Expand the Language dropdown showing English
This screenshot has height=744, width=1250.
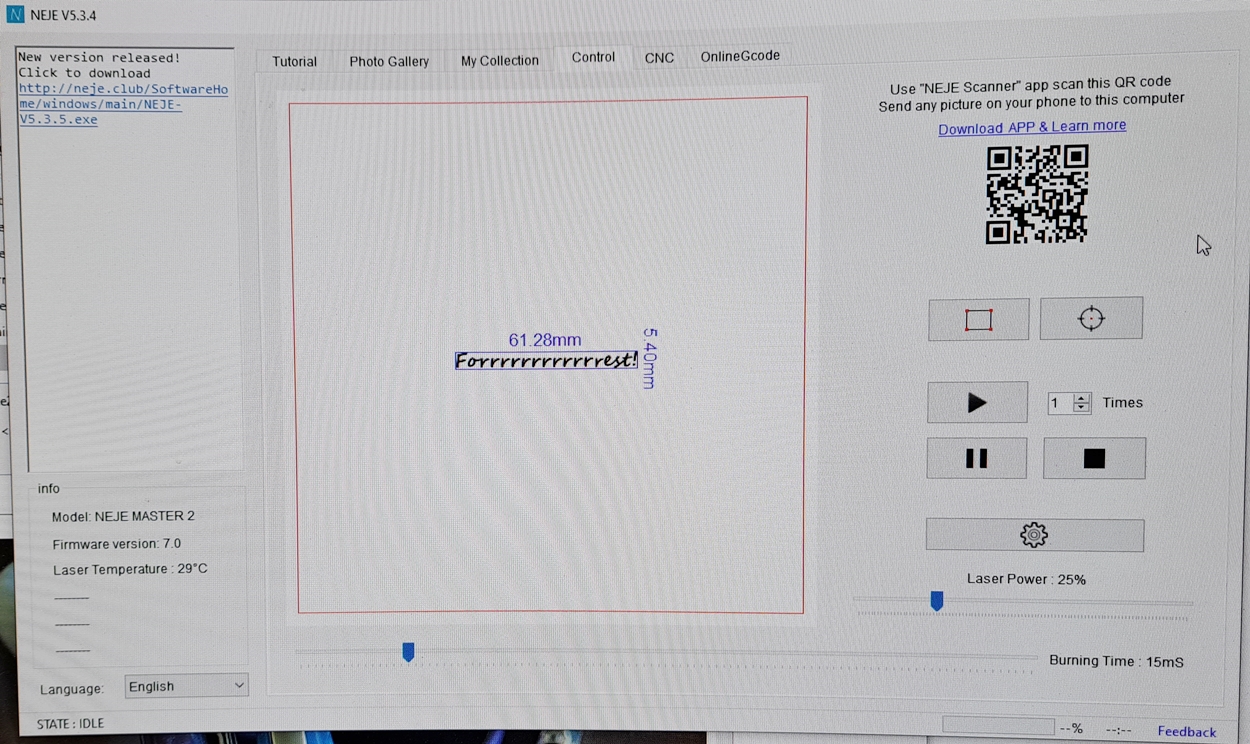point(186,686)
